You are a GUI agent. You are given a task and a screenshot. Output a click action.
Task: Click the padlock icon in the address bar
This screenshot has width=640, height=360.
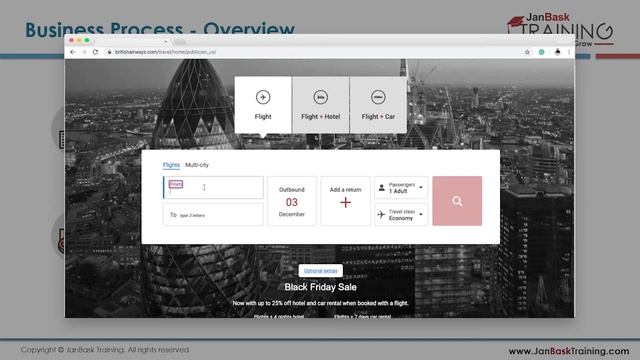109,52
